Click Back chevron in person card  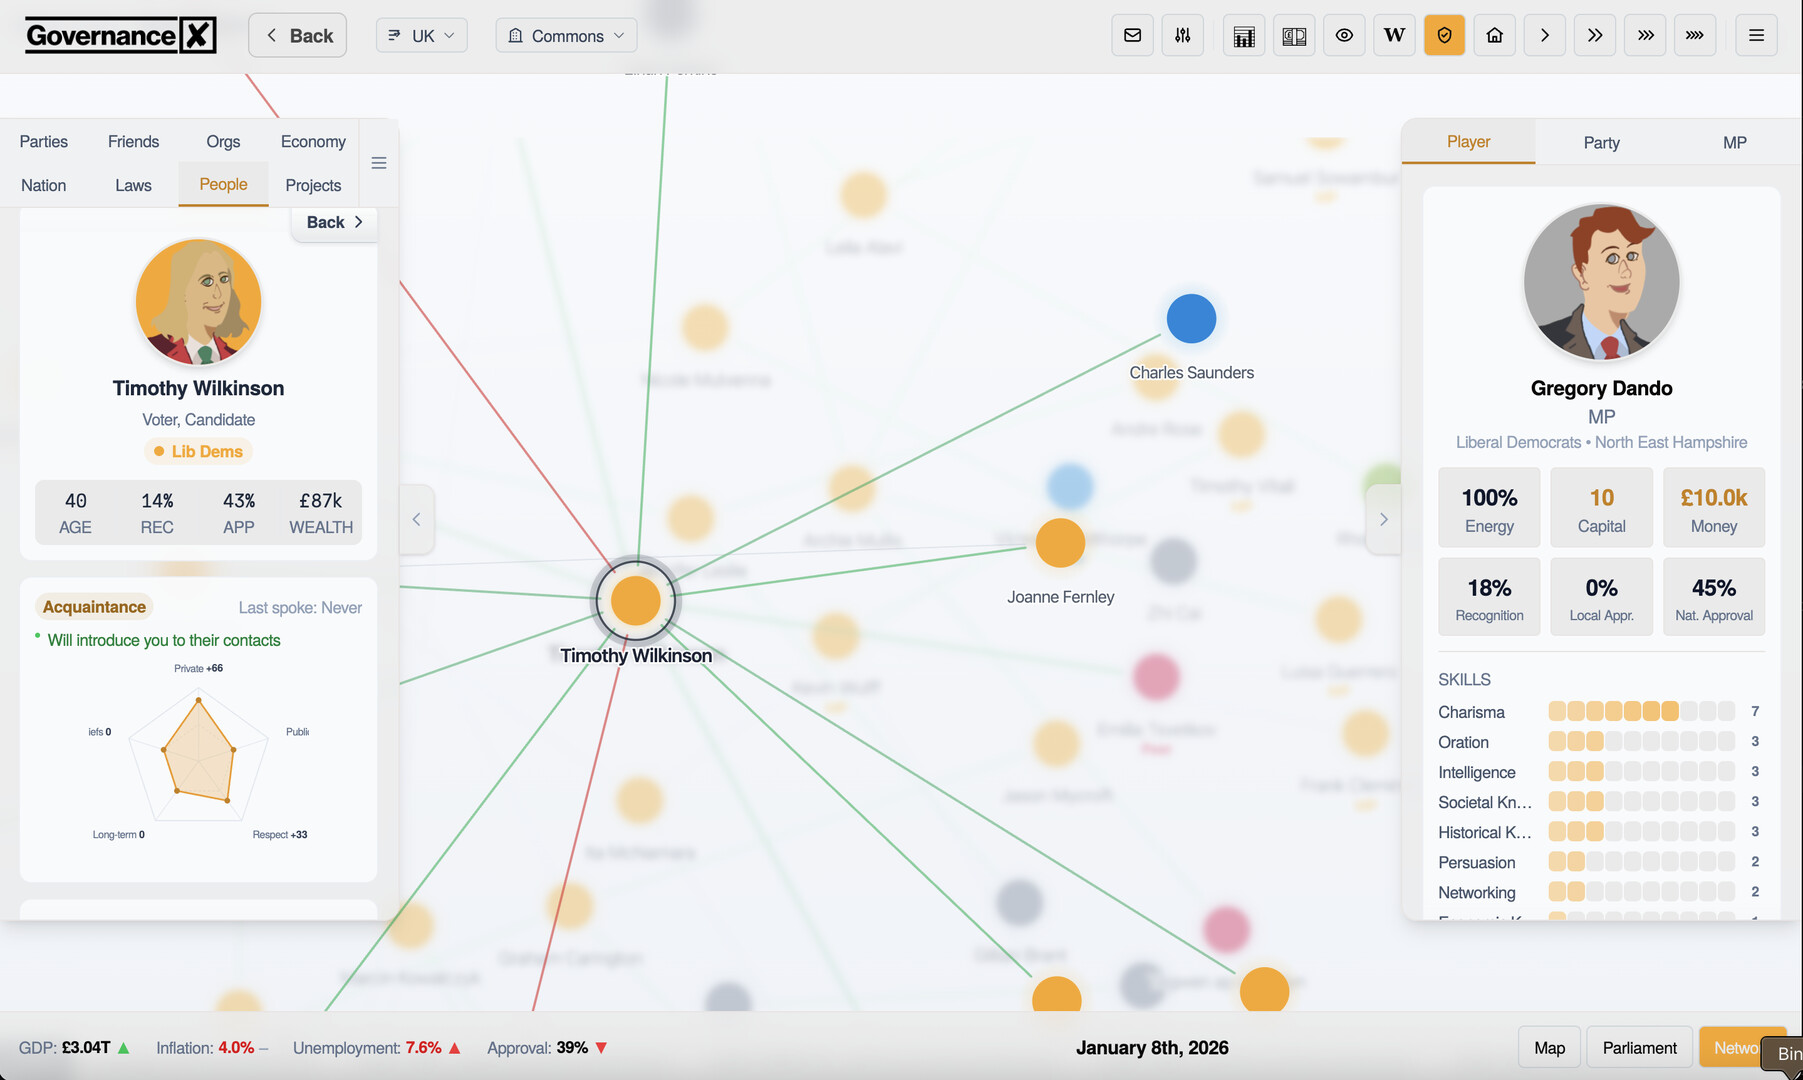point(335,222)
